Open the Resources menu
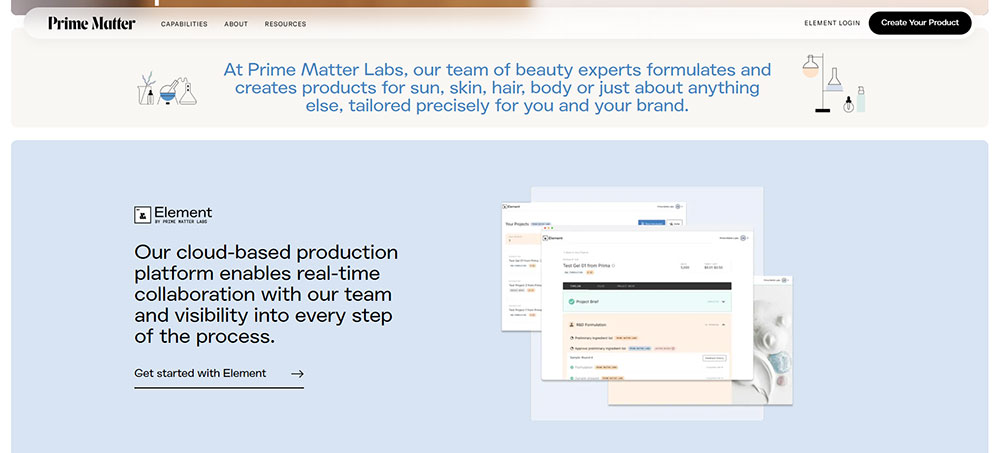The width and height of the screenshot is (1000, 453). coord(285,24)
